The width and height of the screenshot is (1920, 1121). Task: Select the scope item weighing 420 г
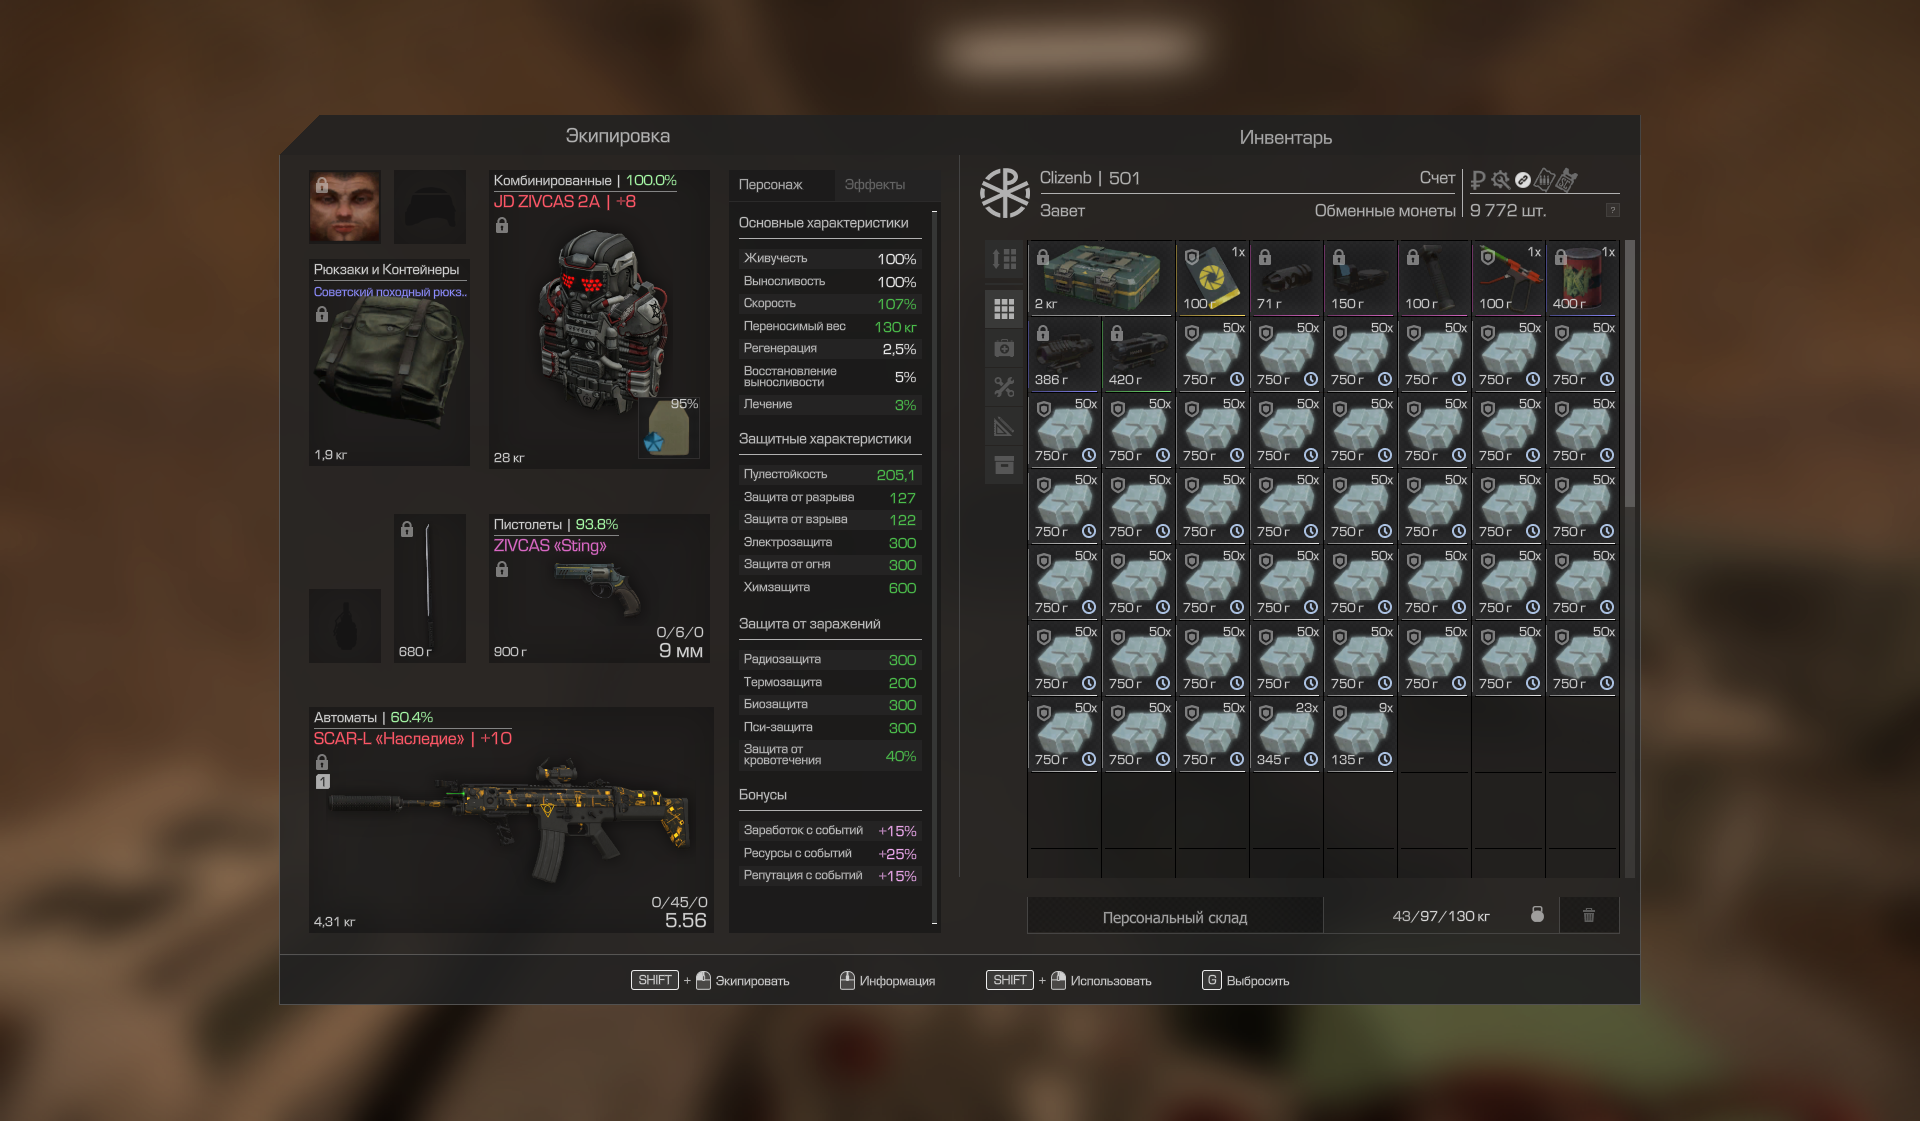click(1138, 354)
